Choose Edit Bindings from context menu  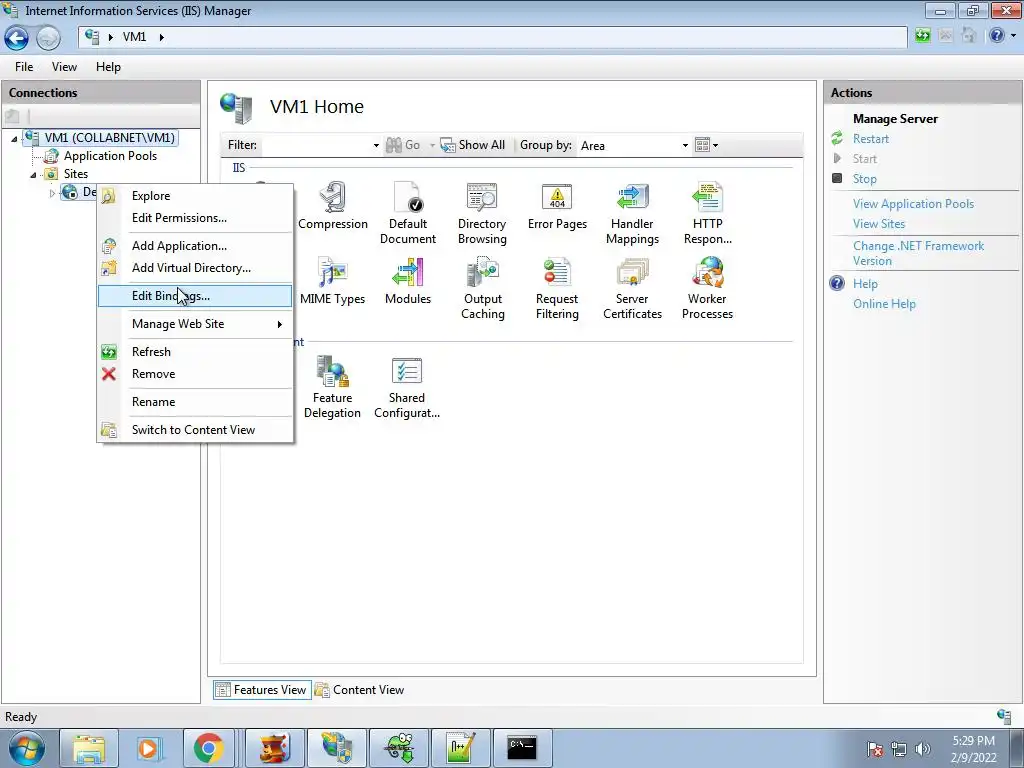click(195, 296)
